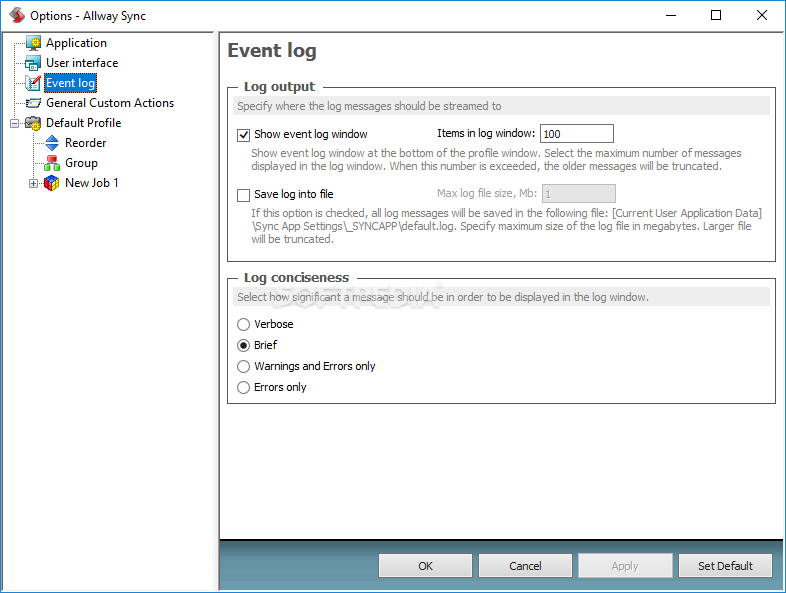786x593 pixels.
Task: Click the General Custom Actions icon
Action: coord(33,103)
